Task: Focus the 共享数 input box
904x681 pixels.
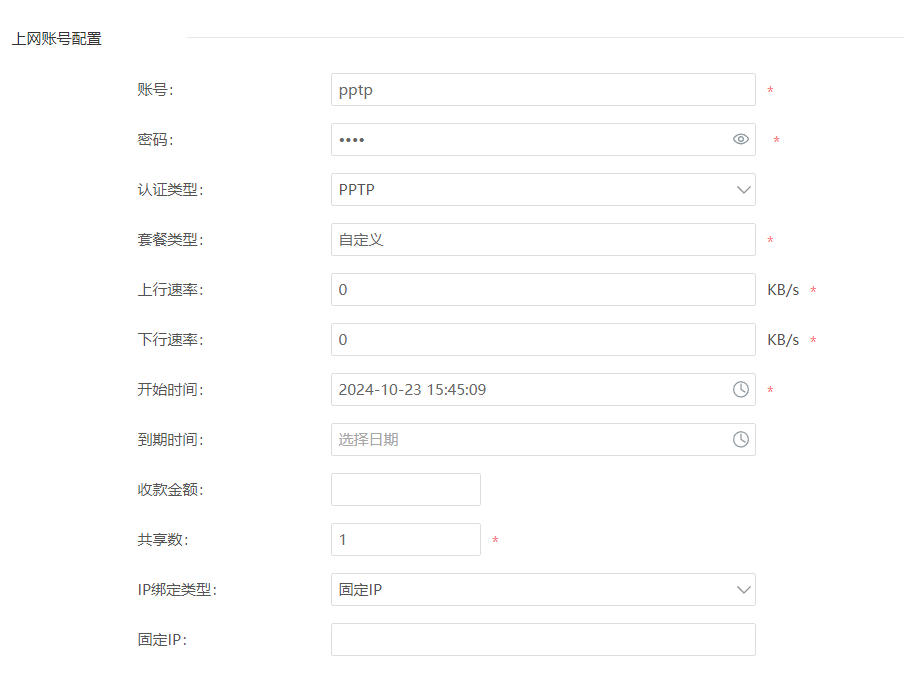Action: click(406, 540)
